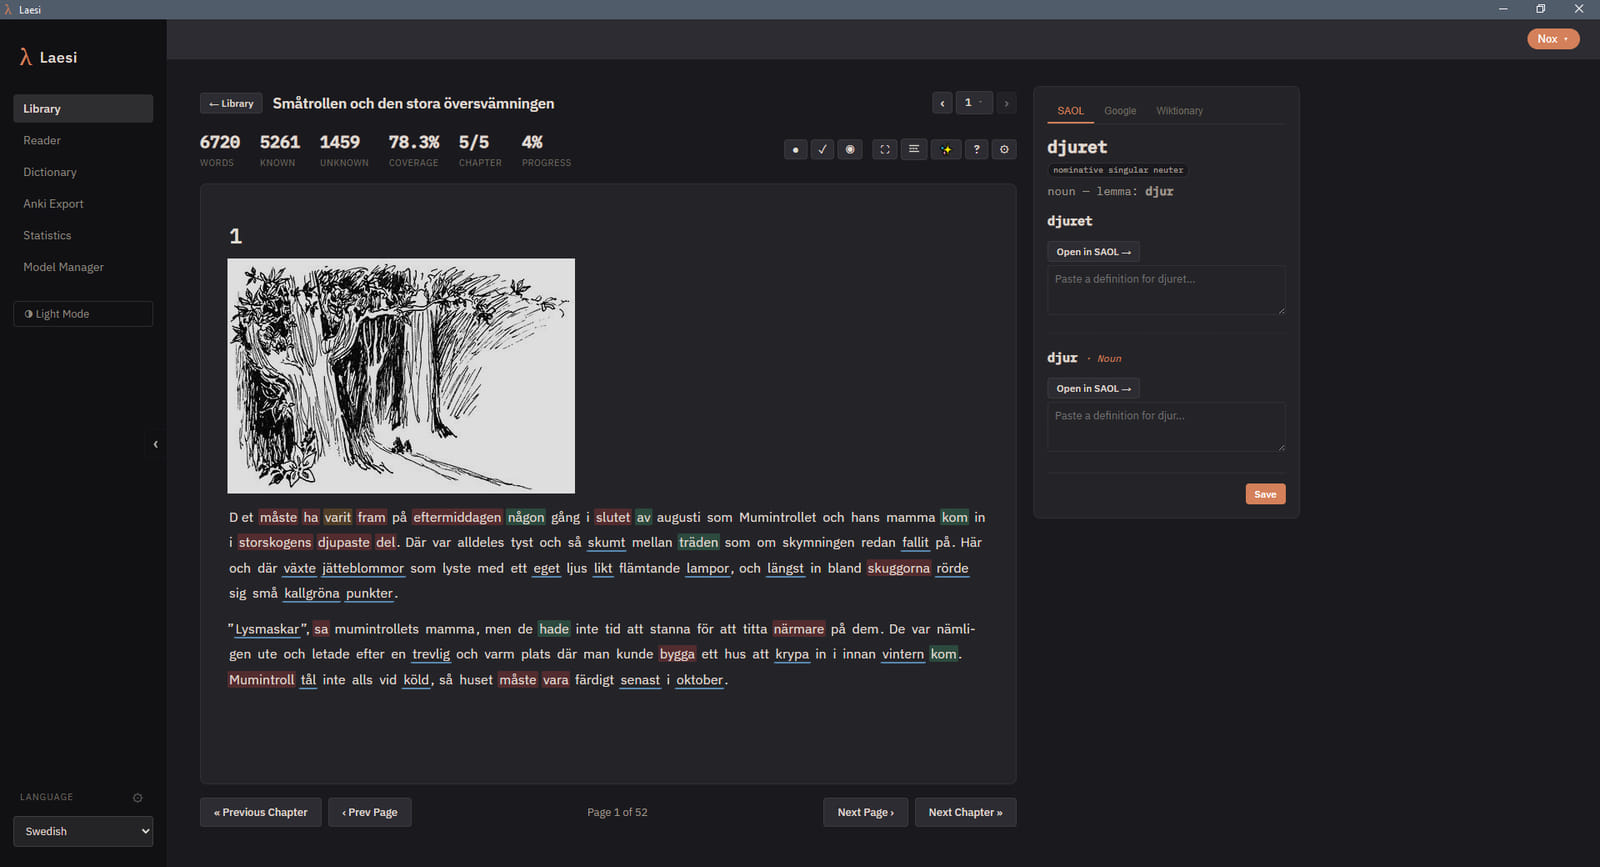The width and height of the screenshot is (1600, 867).
Task: Select the word "skuggorna" in the text
Action: click(x=899, y=568)
